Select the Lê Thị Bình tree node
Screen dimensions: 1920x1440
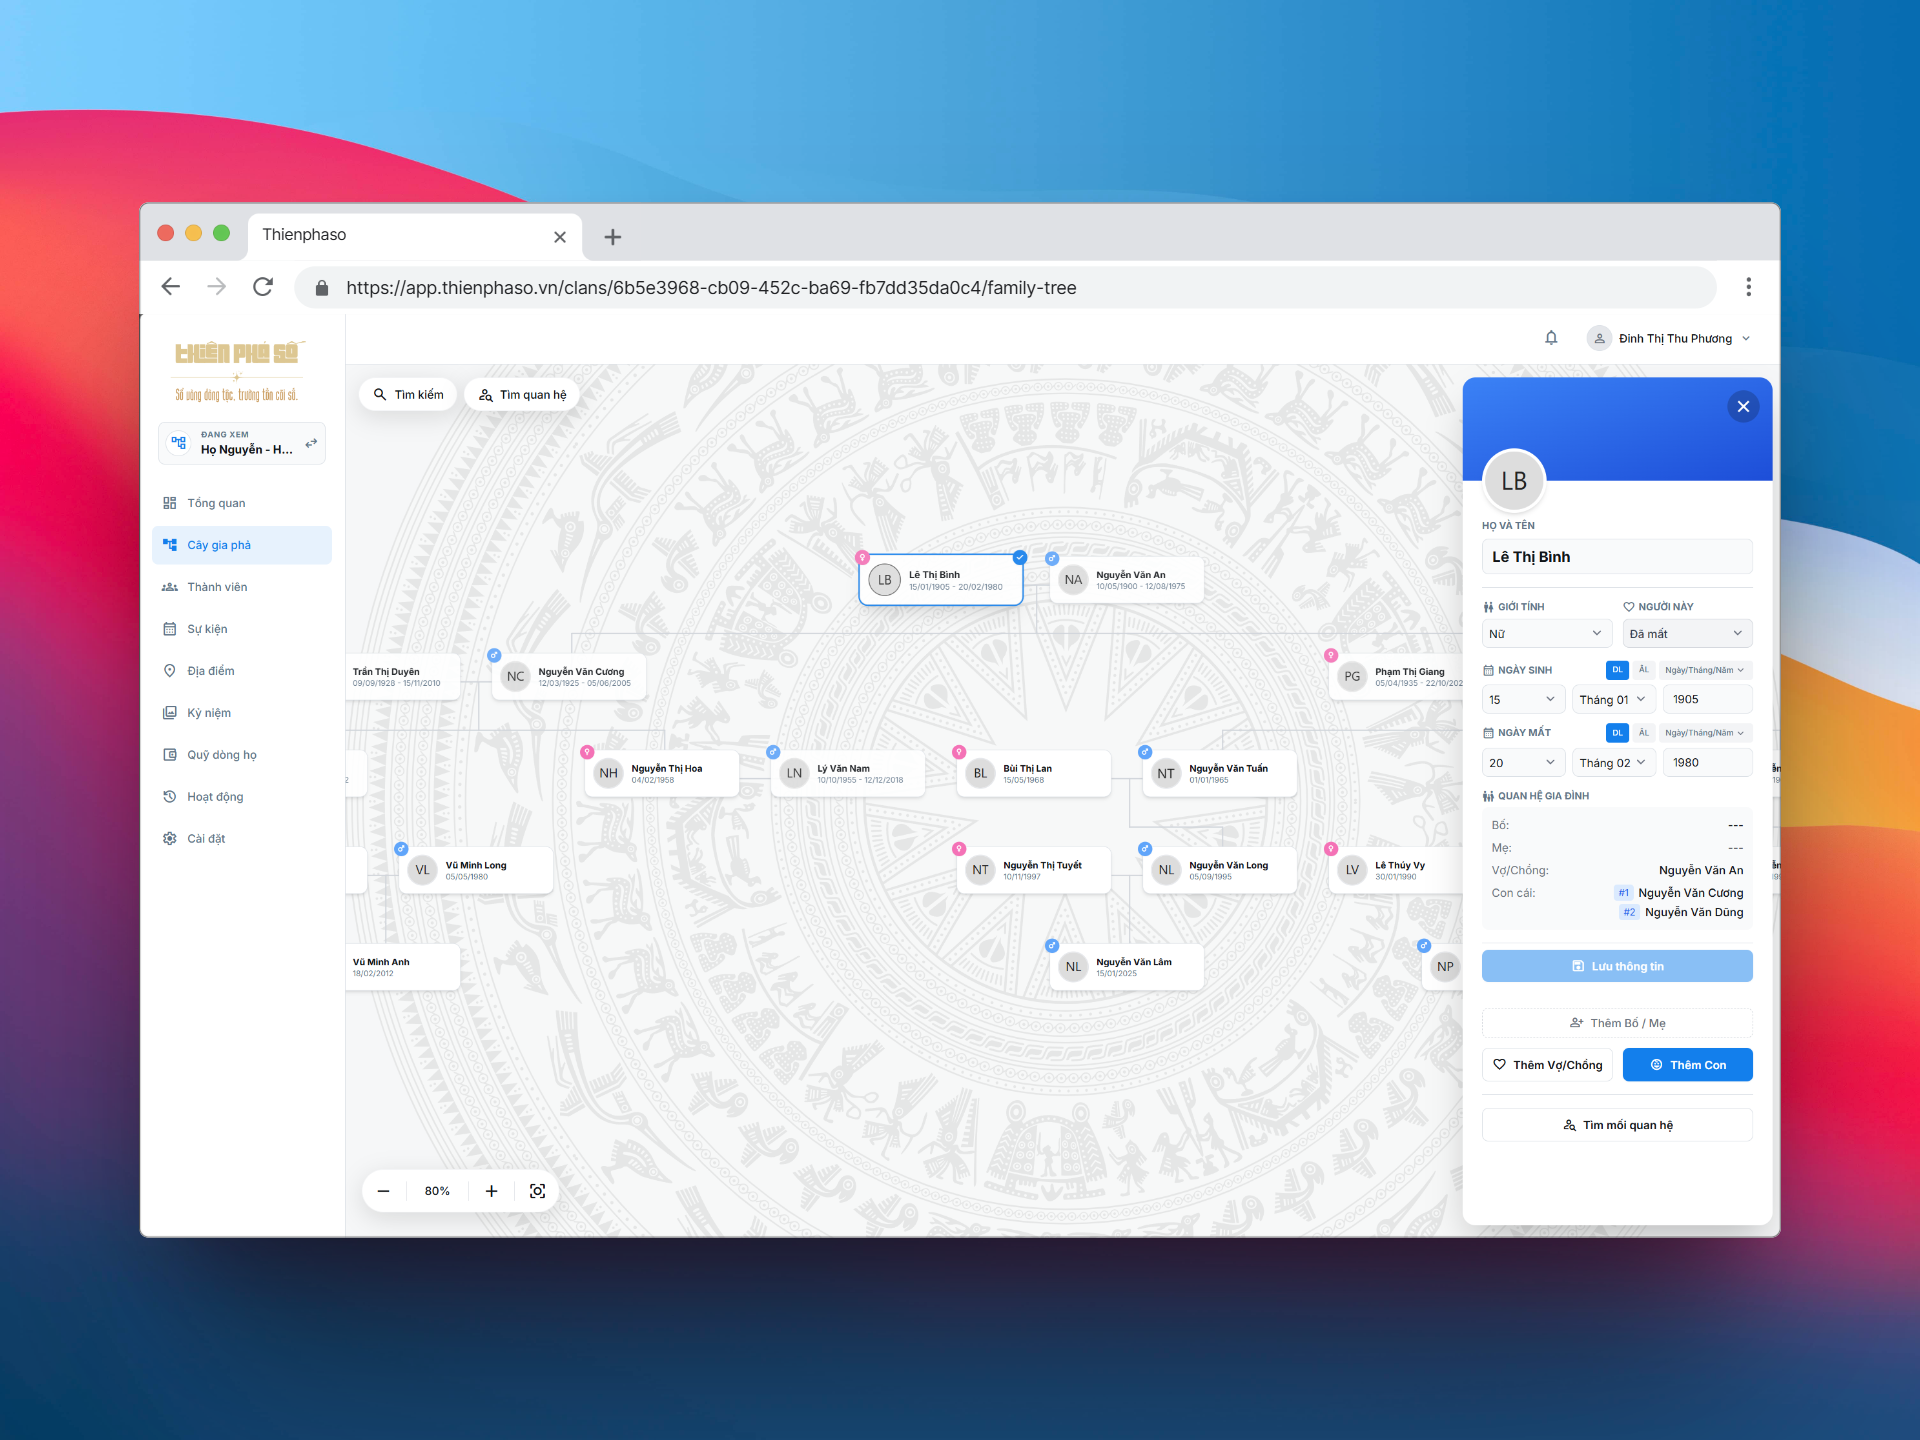pos(941,580)
